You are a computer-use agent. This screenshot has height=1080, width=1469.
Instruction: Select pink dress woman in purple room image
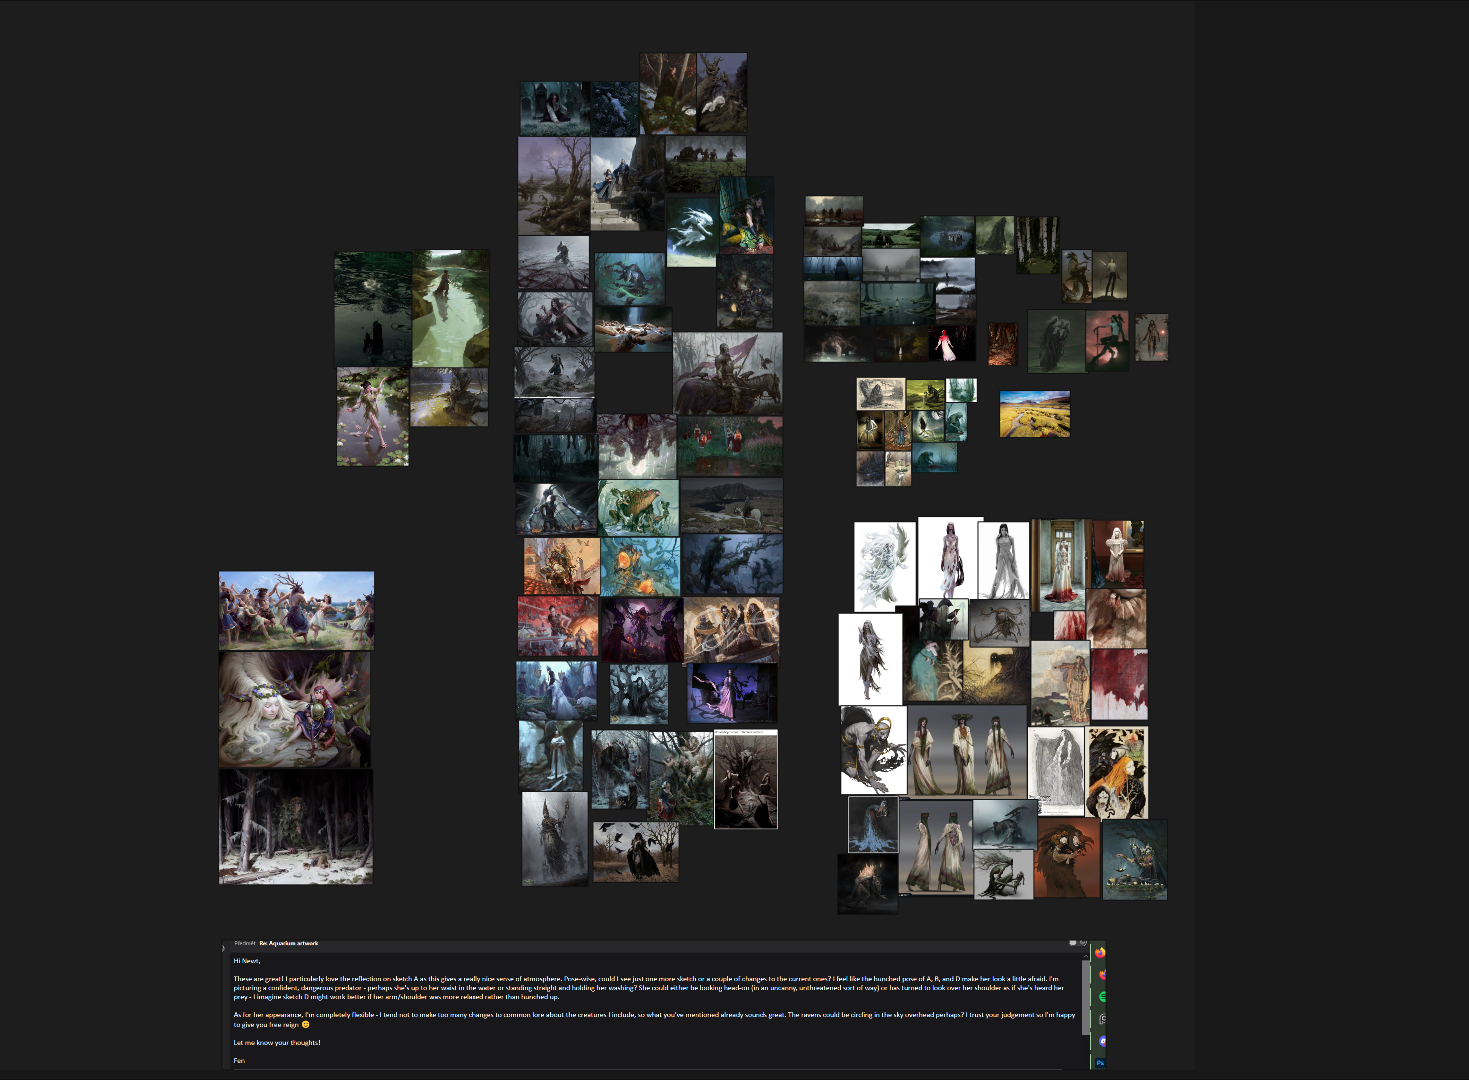tap(731, 693)
